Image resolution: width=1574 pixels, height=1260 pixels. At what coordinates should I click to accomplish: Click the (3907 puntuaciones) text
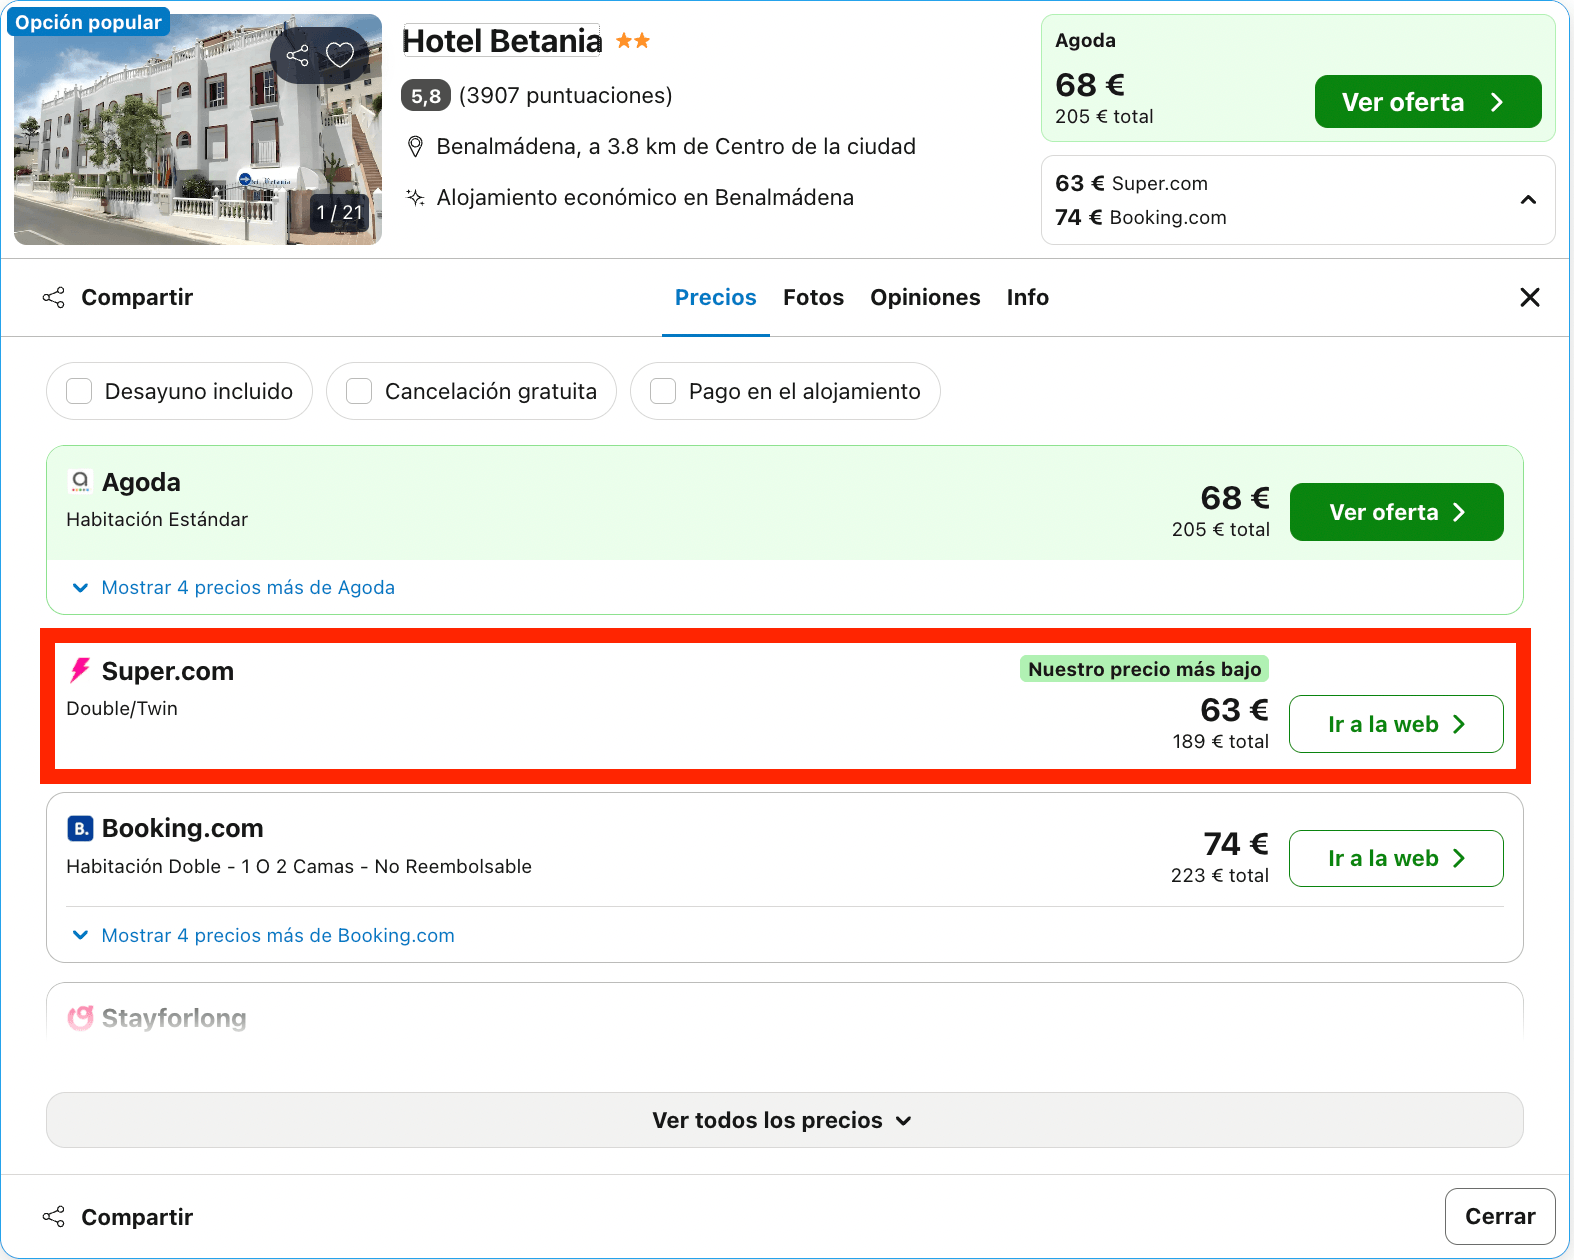click(x=565, y=96)
